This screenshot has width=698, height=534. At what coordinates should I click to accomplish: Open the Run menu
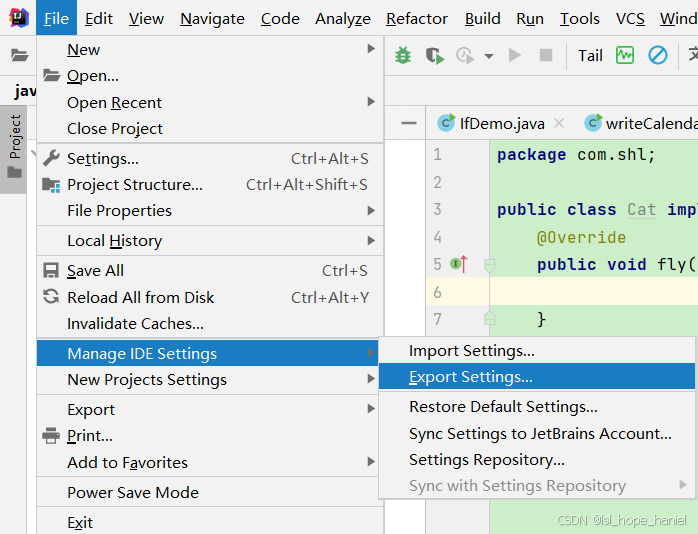point(530,18)
